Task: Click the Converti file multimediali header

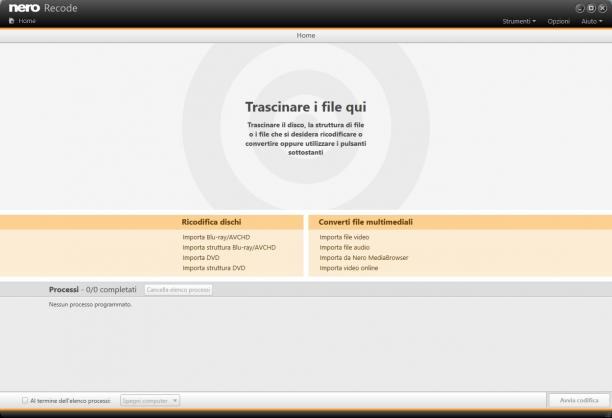Action: (365, 222)
